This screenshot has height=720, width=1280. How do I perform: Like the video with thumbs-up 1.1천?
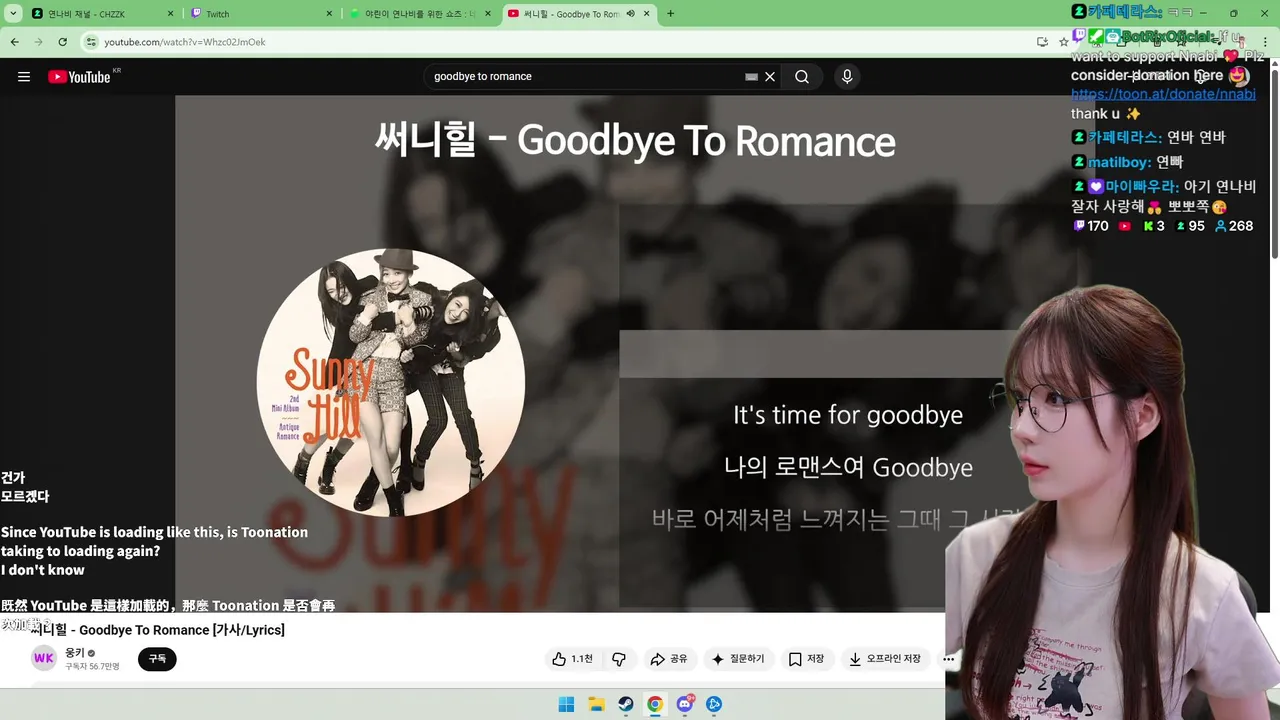[572, 659]
